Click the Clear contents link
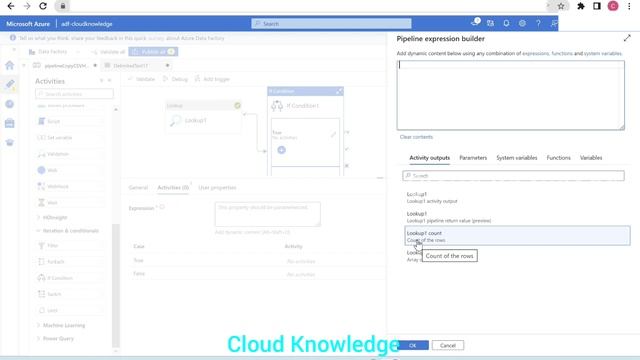This screenshot has height=360, width=640. [x=416, y=137]
